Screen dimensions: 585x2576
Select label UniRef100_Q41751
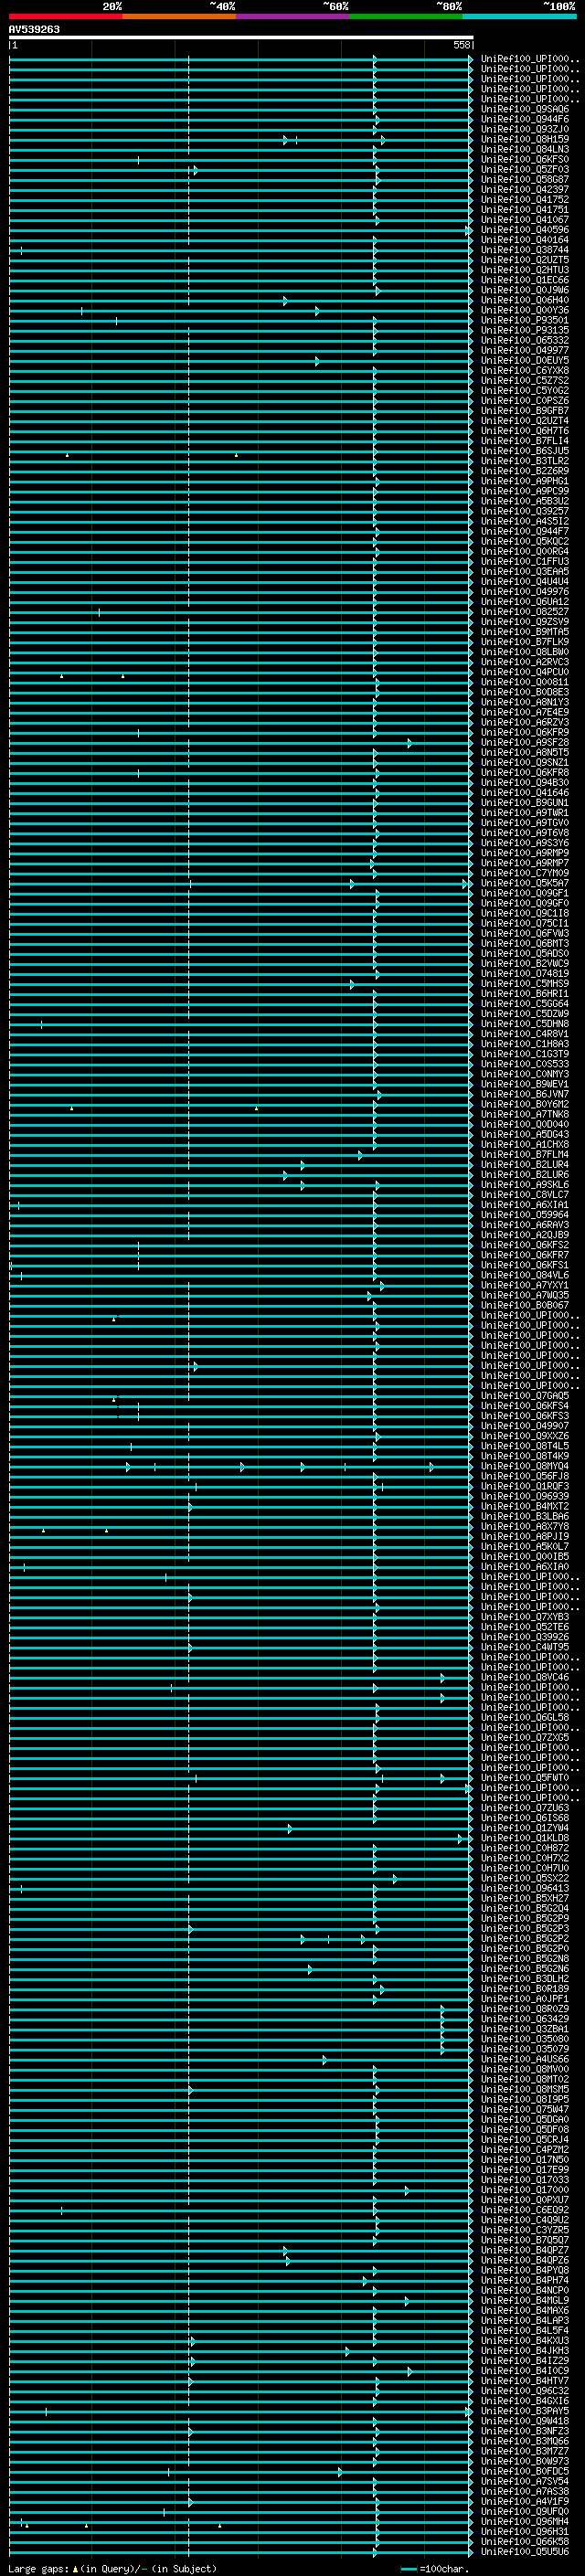click(524, 210)
